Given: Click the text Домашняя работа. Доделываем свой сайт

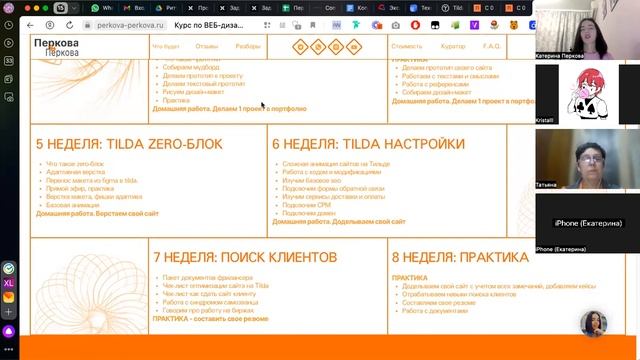Looking at the screenshot, I should 339,222.
